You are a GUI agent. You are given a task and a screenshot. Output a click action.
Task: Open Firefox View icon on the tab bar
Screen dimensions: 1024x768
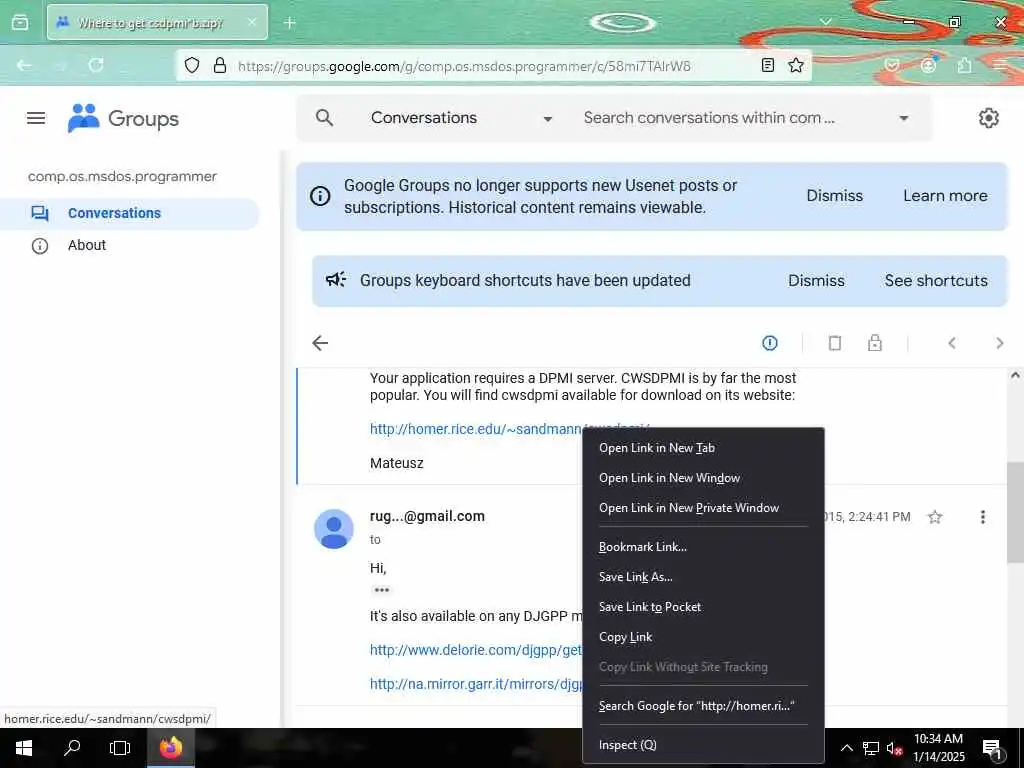pos(20,23)
